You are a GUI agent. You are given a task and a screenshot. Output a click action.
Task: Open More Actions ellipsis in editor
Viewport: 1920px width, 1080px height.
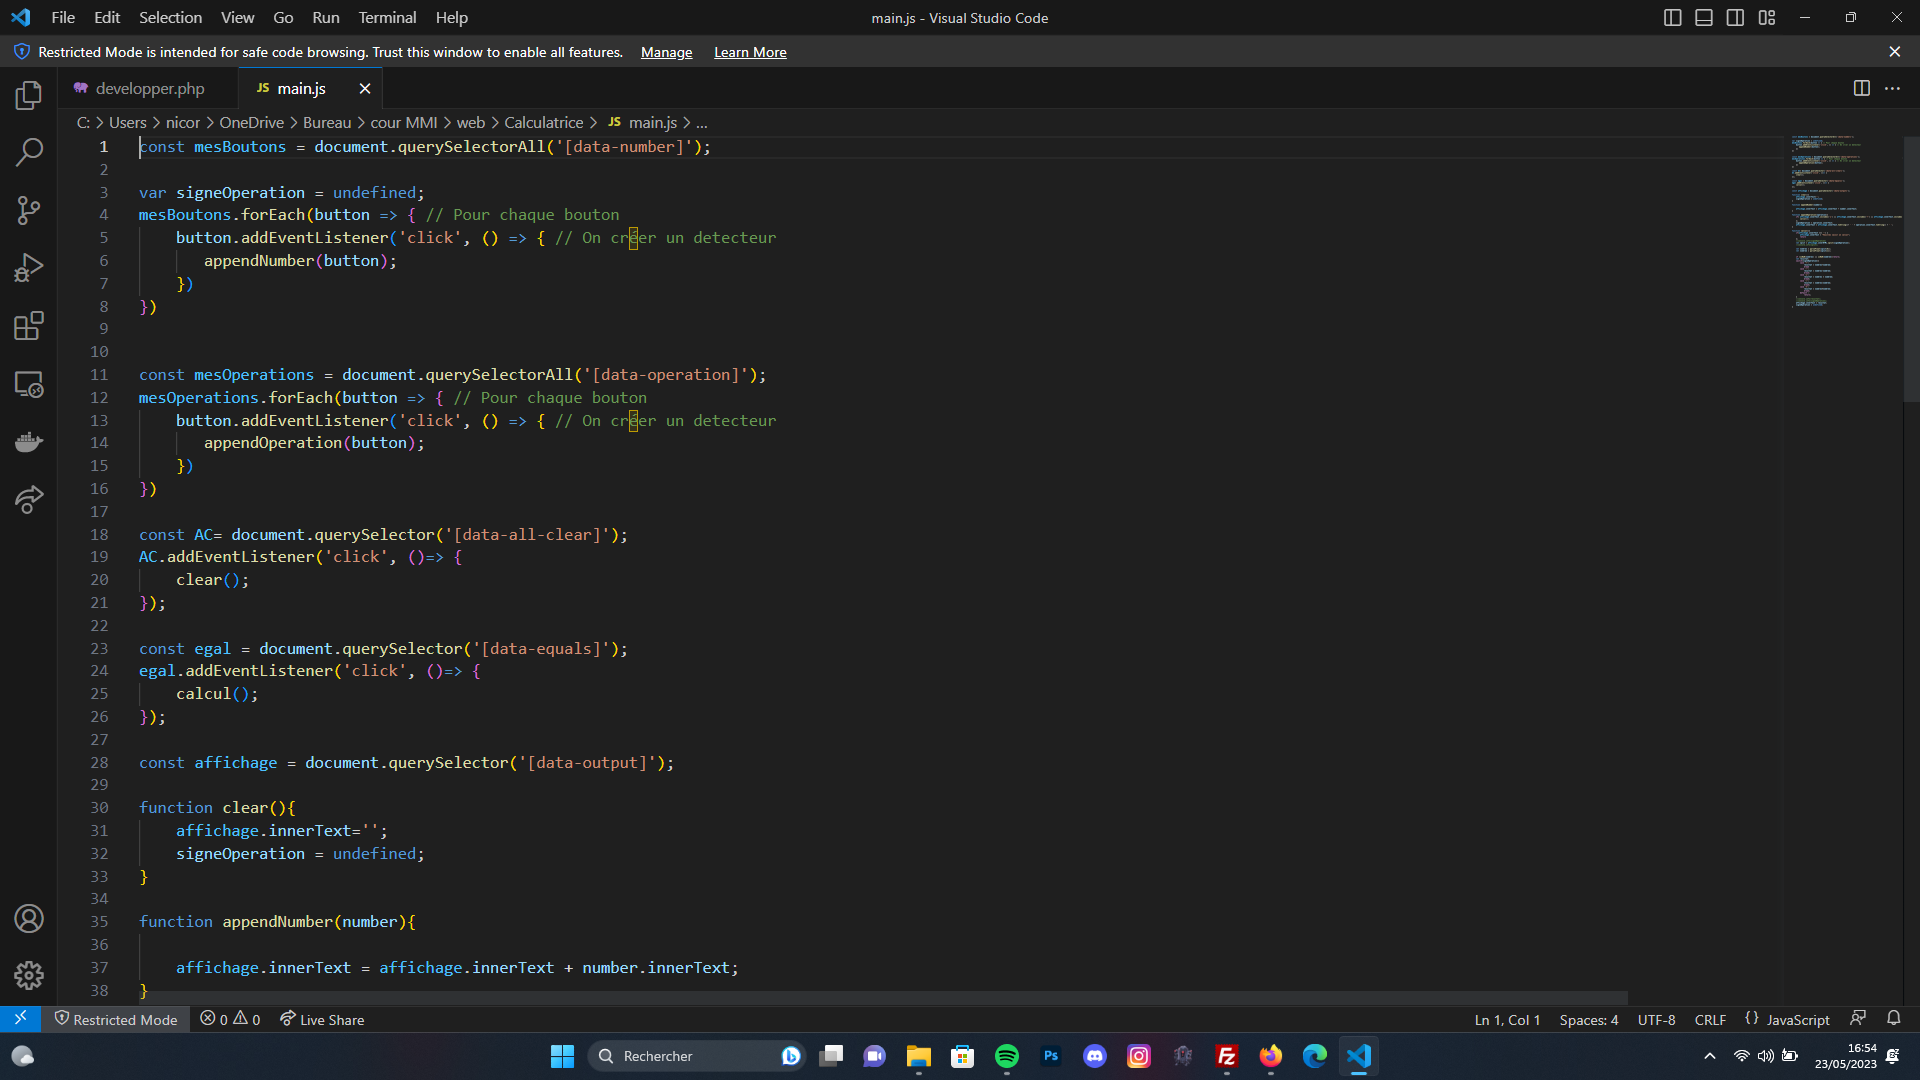[1892, 88]
